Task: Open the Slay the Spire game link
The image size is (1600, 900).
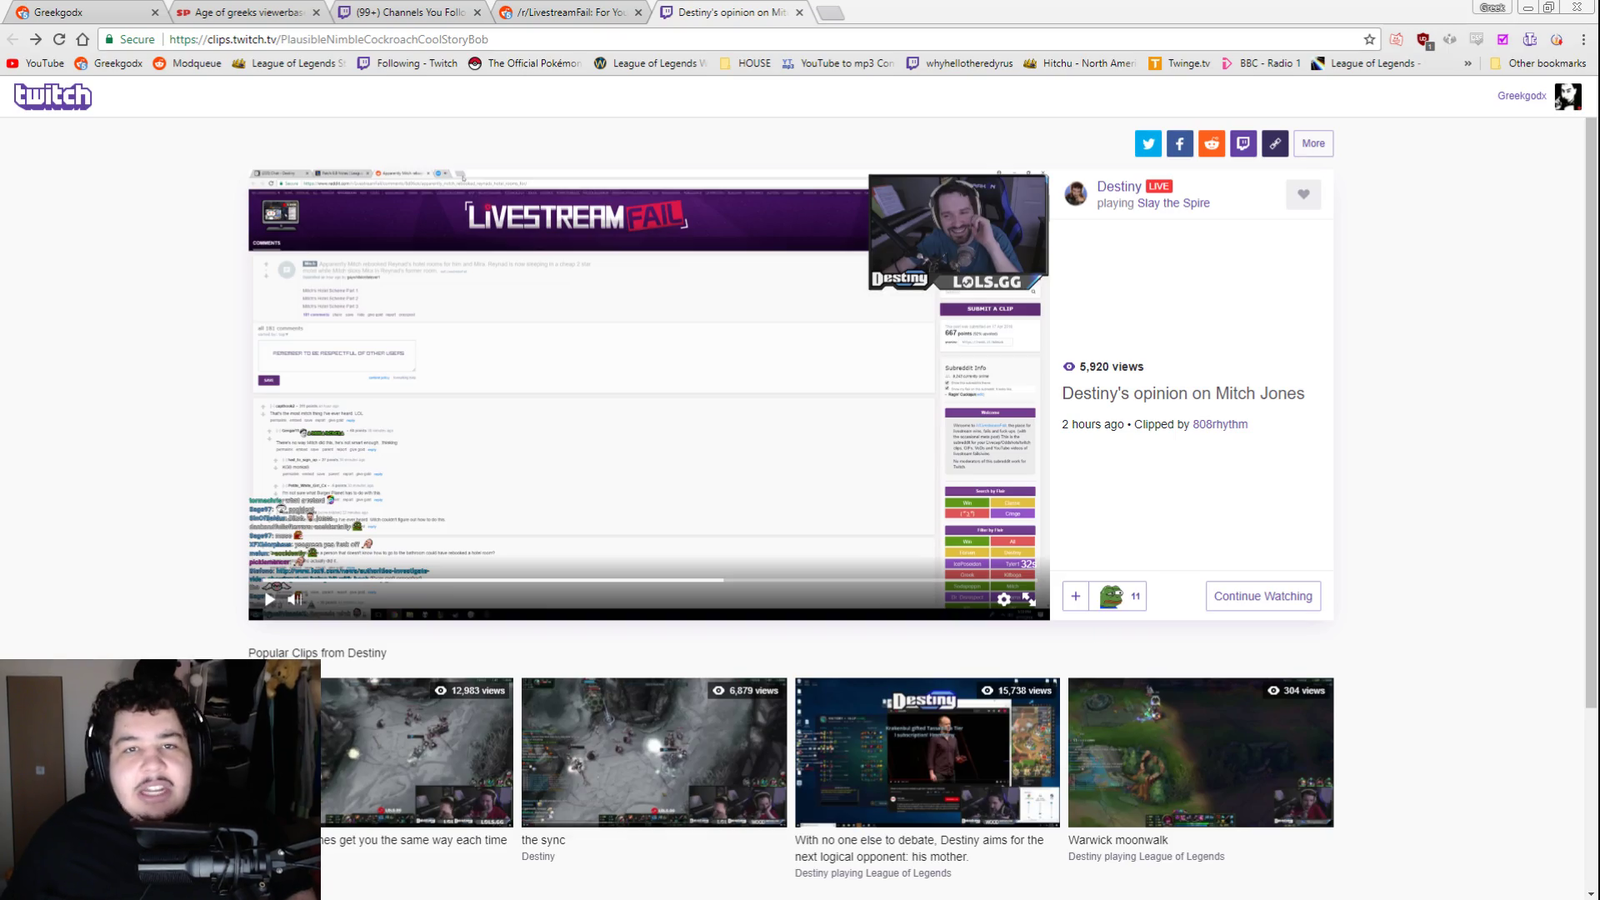Action: coord(1173,203)
